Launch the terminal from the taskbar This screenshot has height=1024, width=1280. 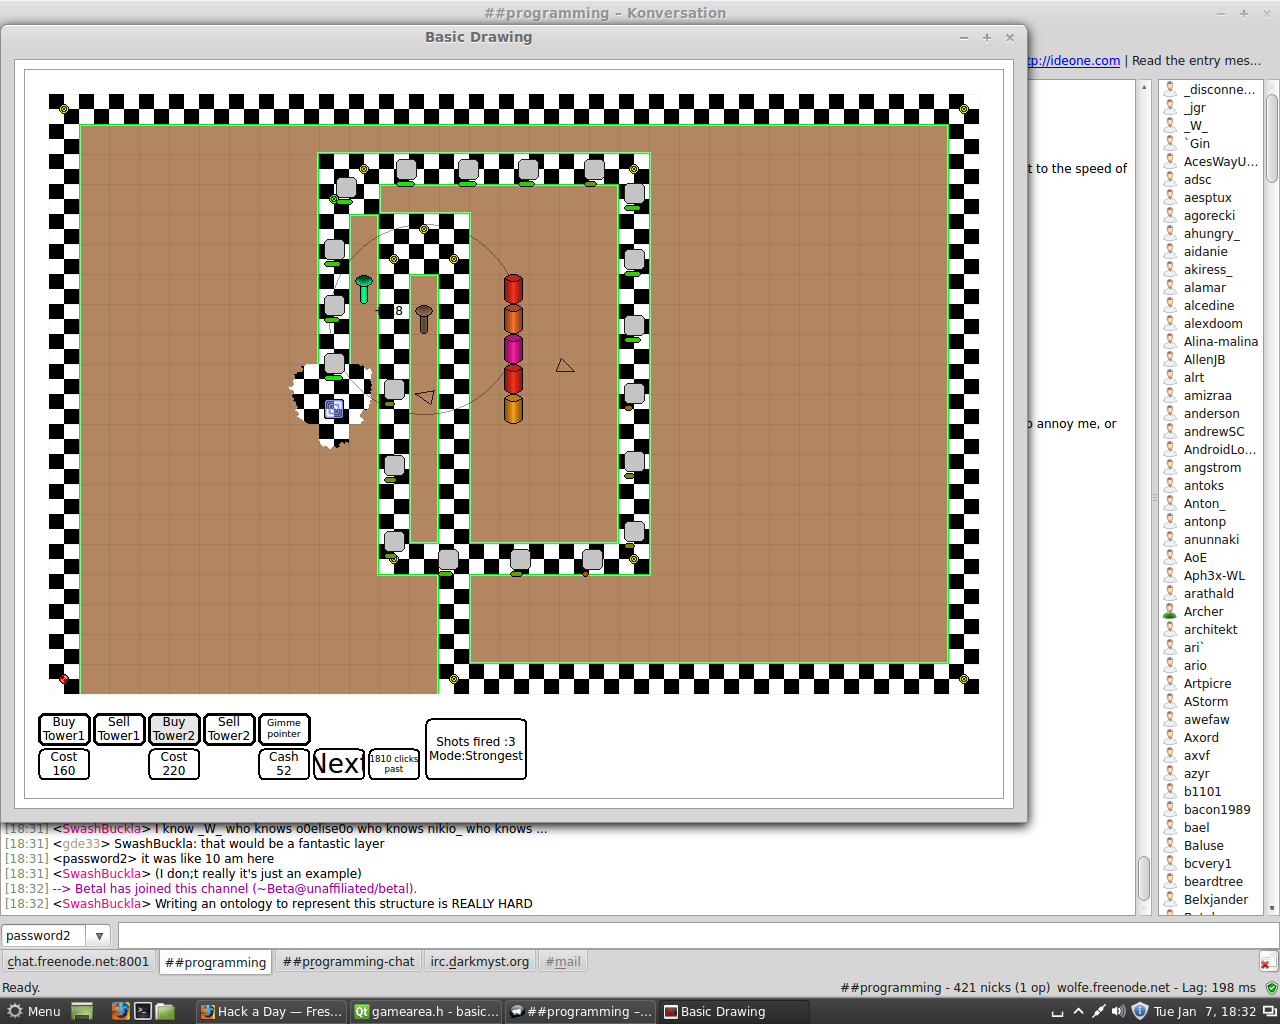pos(143,1011)
